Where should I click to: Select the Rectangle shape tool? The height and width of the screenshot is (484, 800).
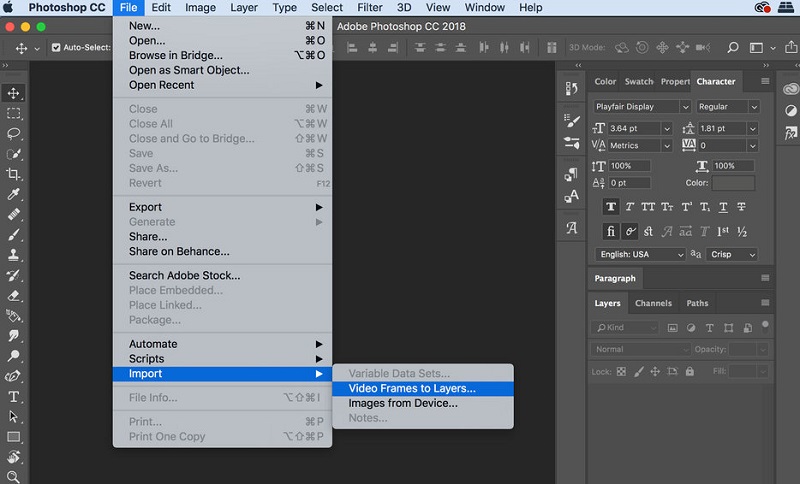point(14,437)
